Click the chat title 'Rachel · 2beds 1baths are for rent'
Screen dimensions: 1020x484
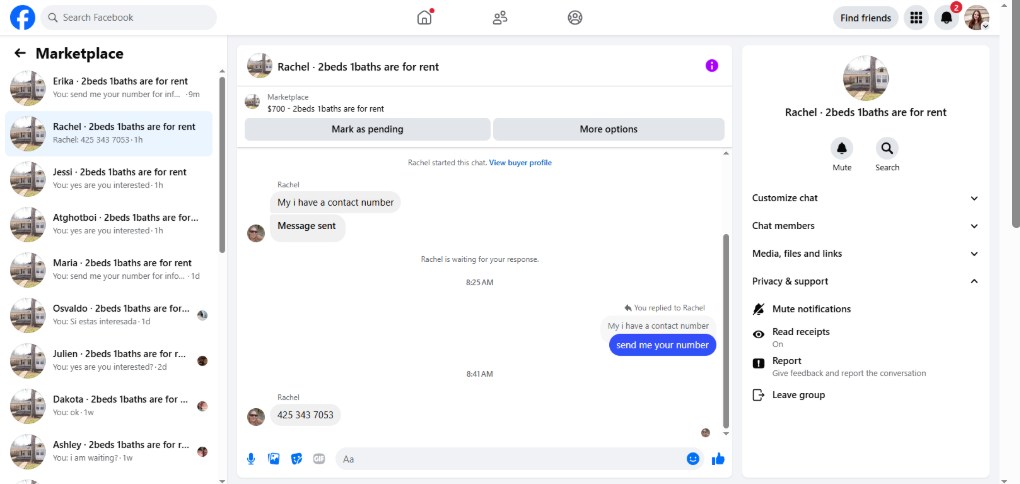tap(358, 66)
